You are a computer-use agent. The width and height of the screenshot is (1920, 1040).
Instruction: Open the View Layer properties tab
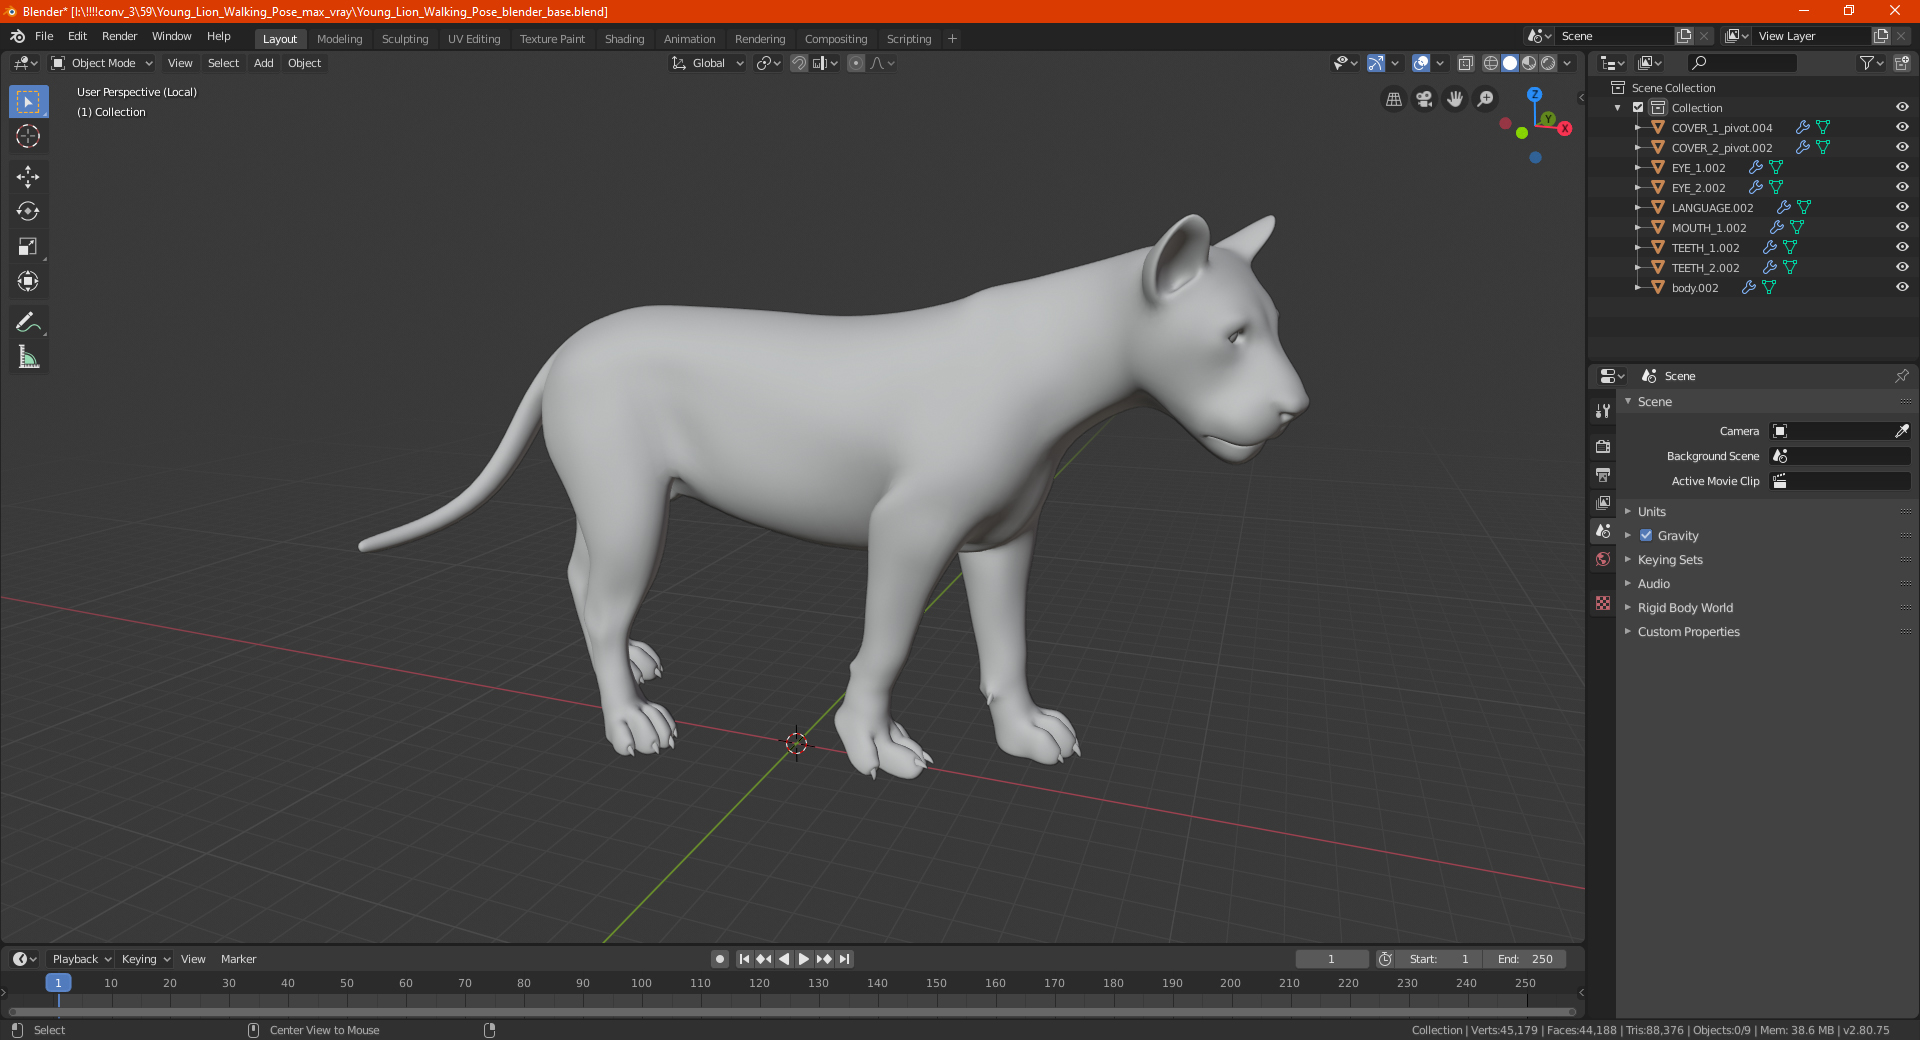click(1603, 502)
